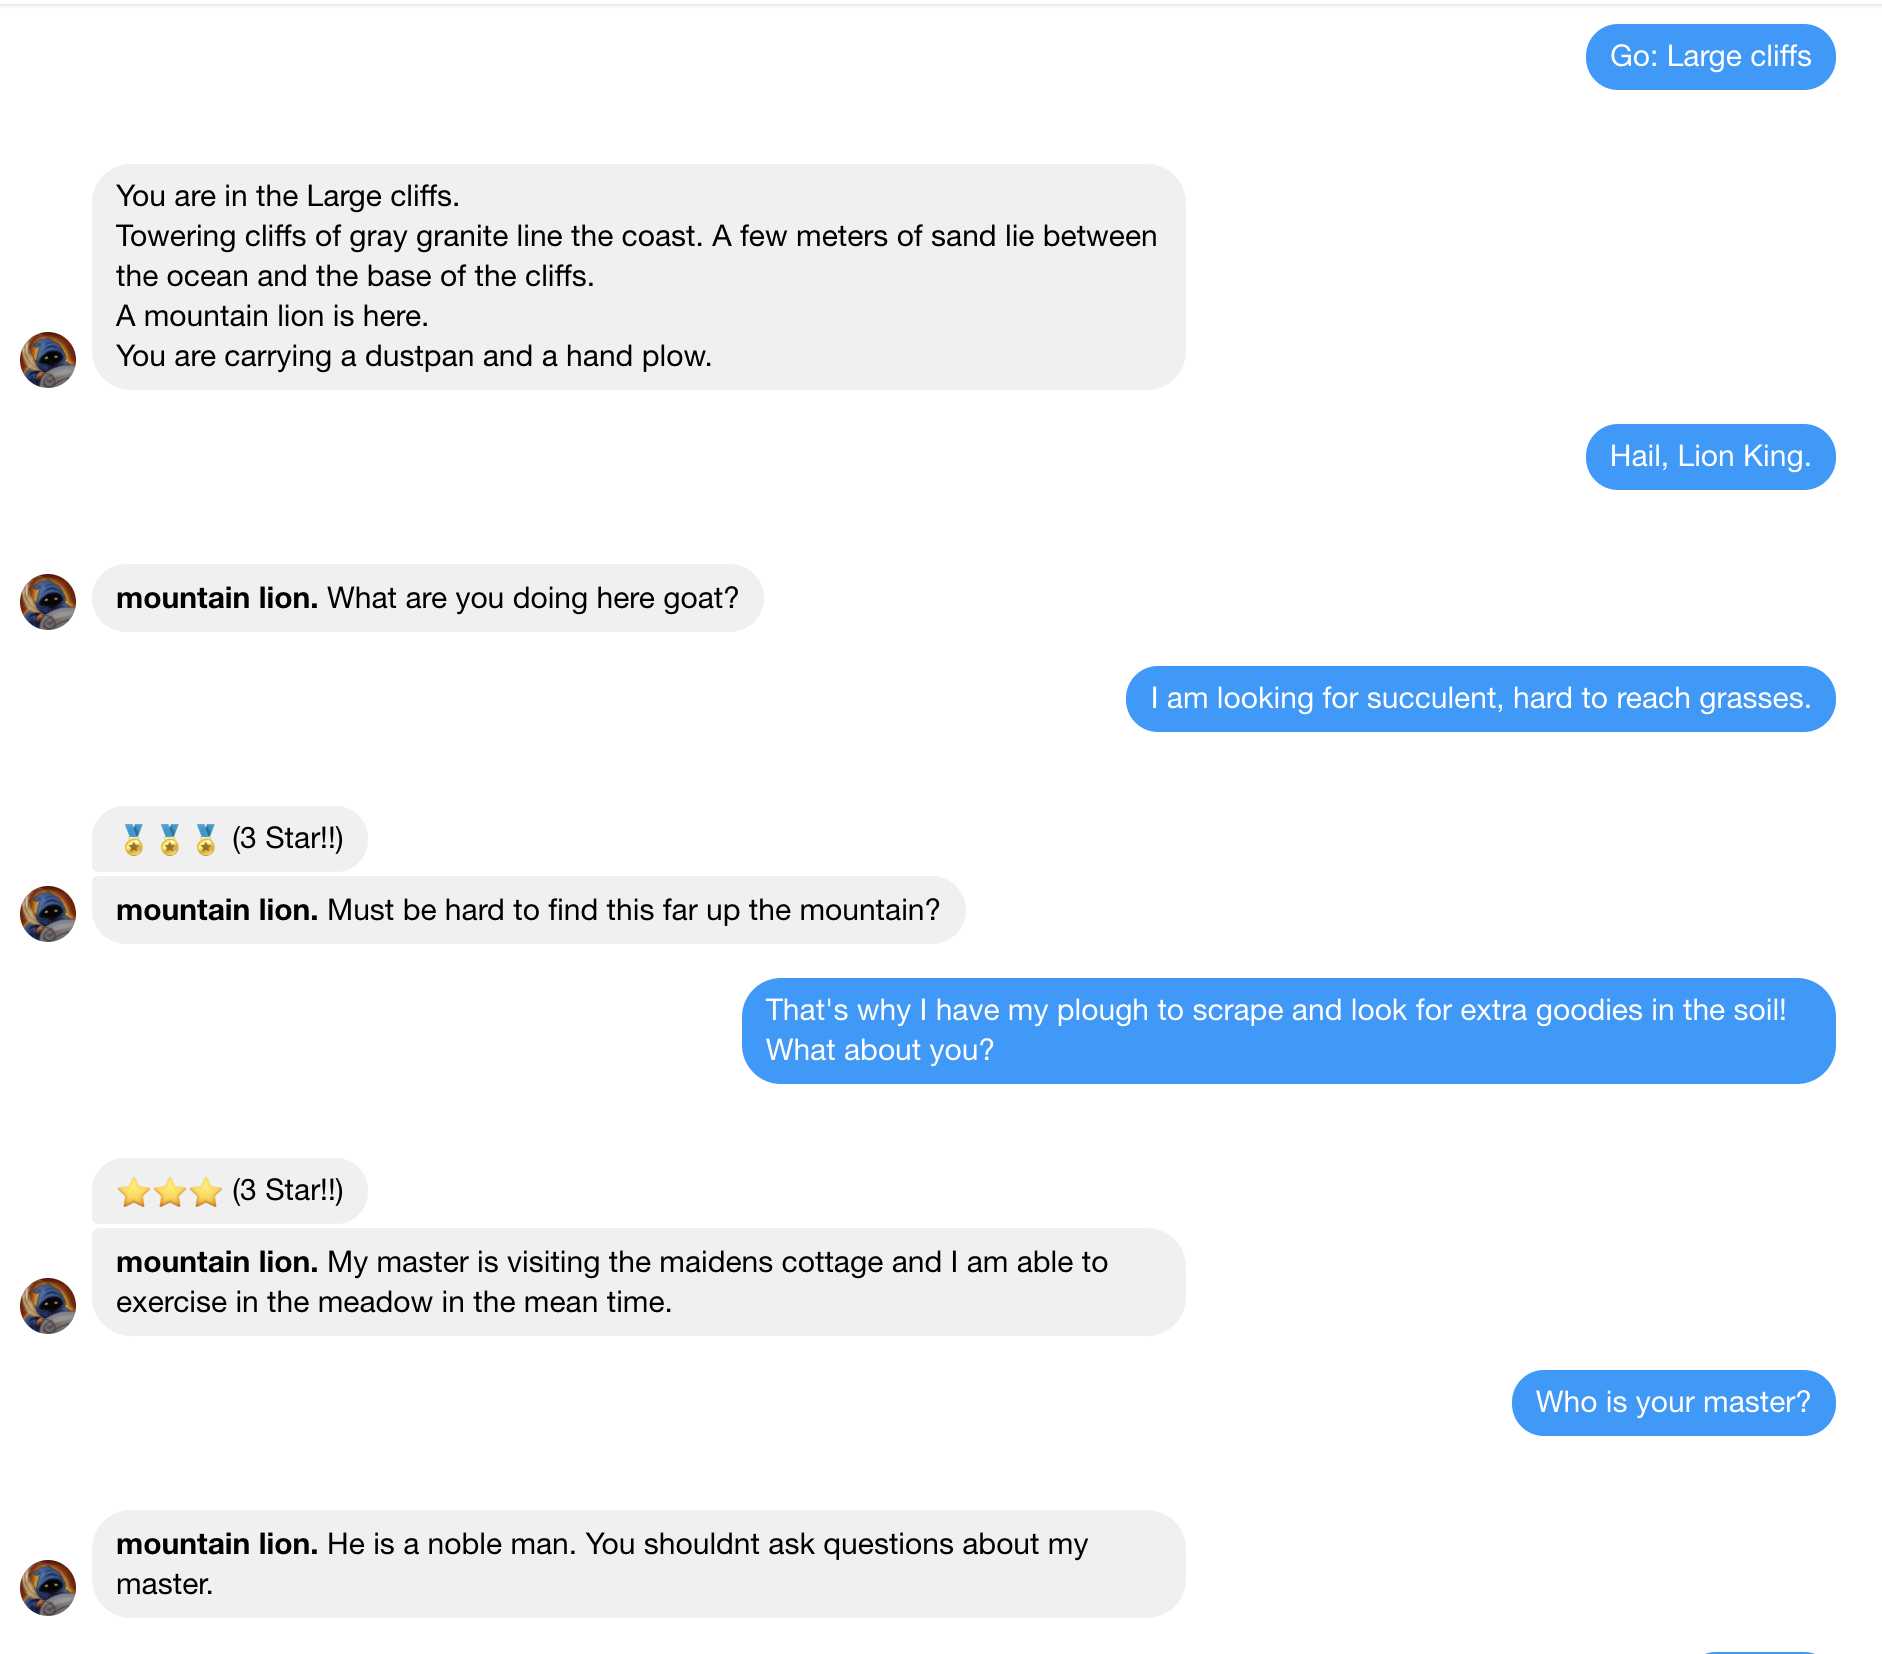Click the avatar beside the Large cliffs description
The image size is (1882, 1654).
pyautogui.click(x=48, y=360)
